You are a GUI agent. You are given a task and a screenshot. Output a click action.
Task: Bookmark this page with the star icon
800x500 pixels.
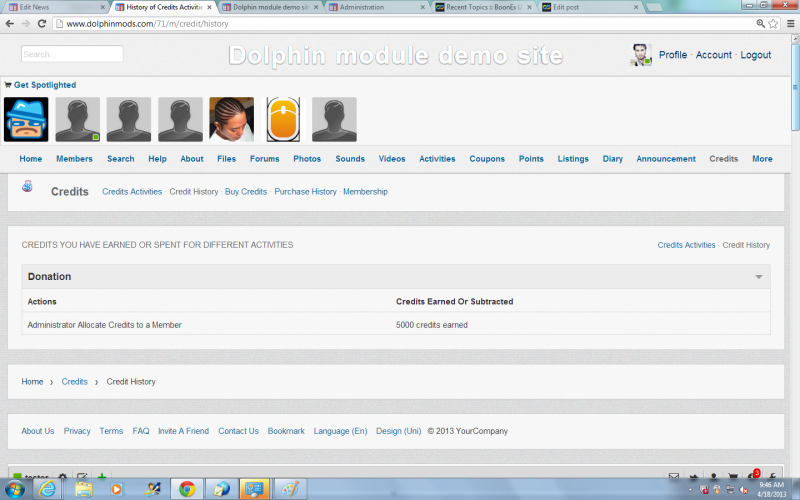pyautogui.click(x=773, y=23)
